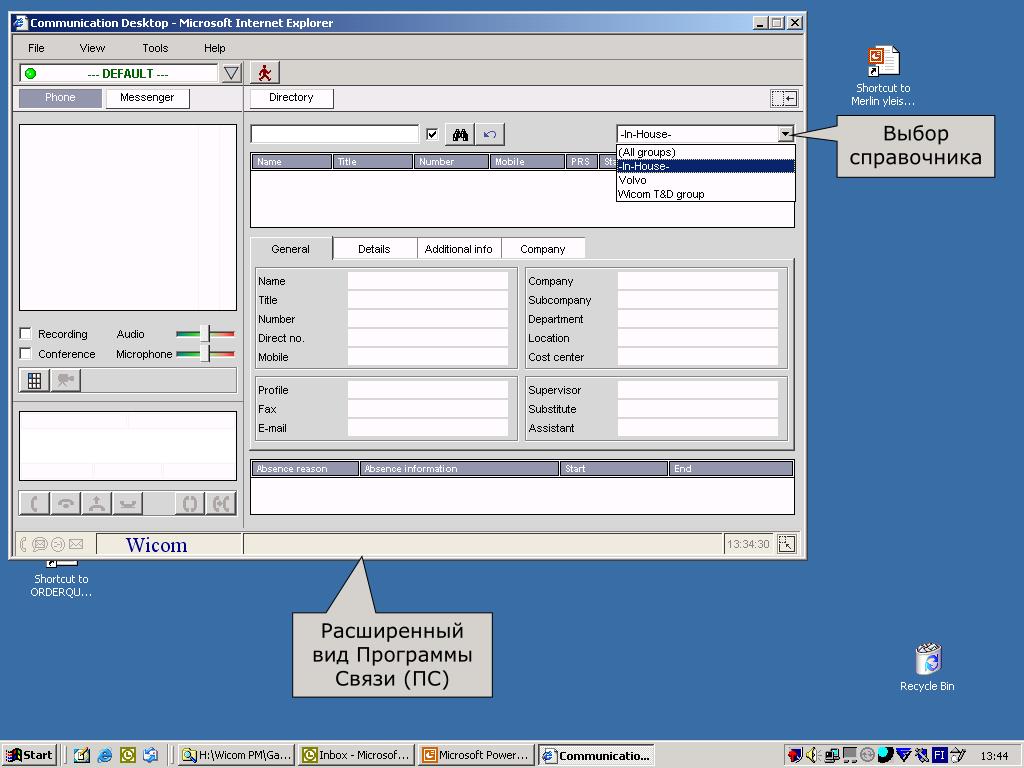The width and height of the screenshot is (1024, 768).
Task: Select the Shortcut to Merlin desktop icon
Action: tap(883, 76)
